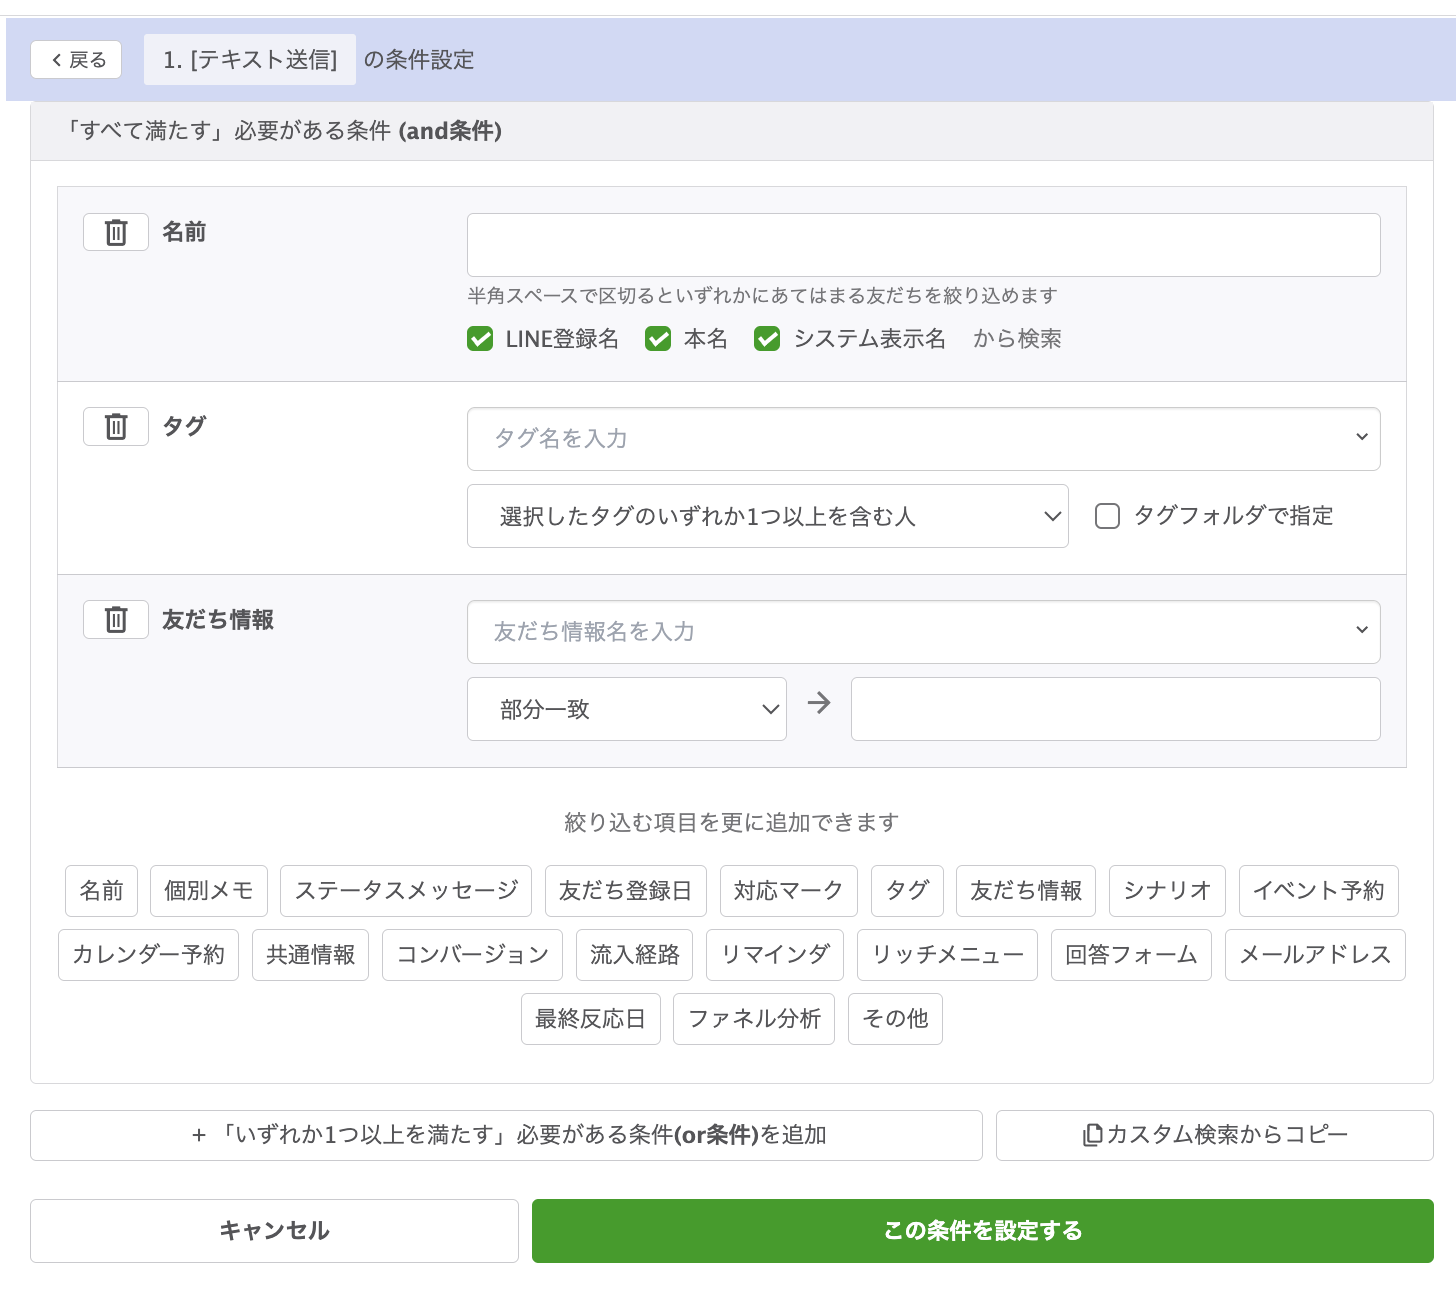Disable the 本名 search checkbox
Viewport: 1456px width, 1290px height.
(658, 339)
